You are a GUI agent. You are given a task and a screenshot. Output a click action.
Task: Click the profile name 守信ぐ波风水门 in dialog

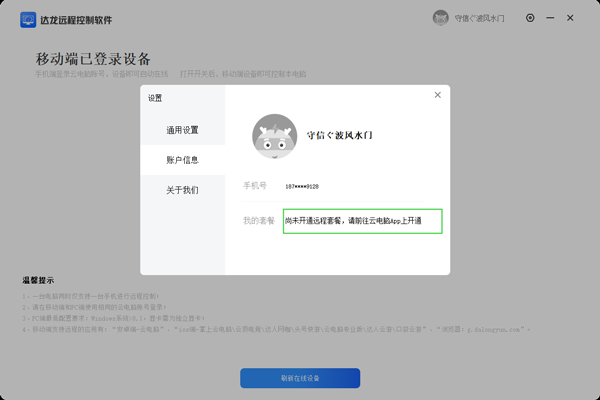pyautogui.click(x=339, y=135)
